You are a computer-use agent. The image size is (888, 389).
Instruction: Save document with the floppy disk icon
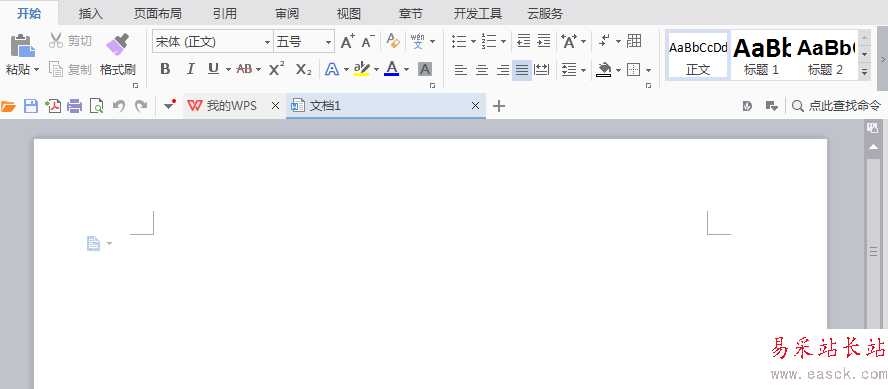point(31,106)
